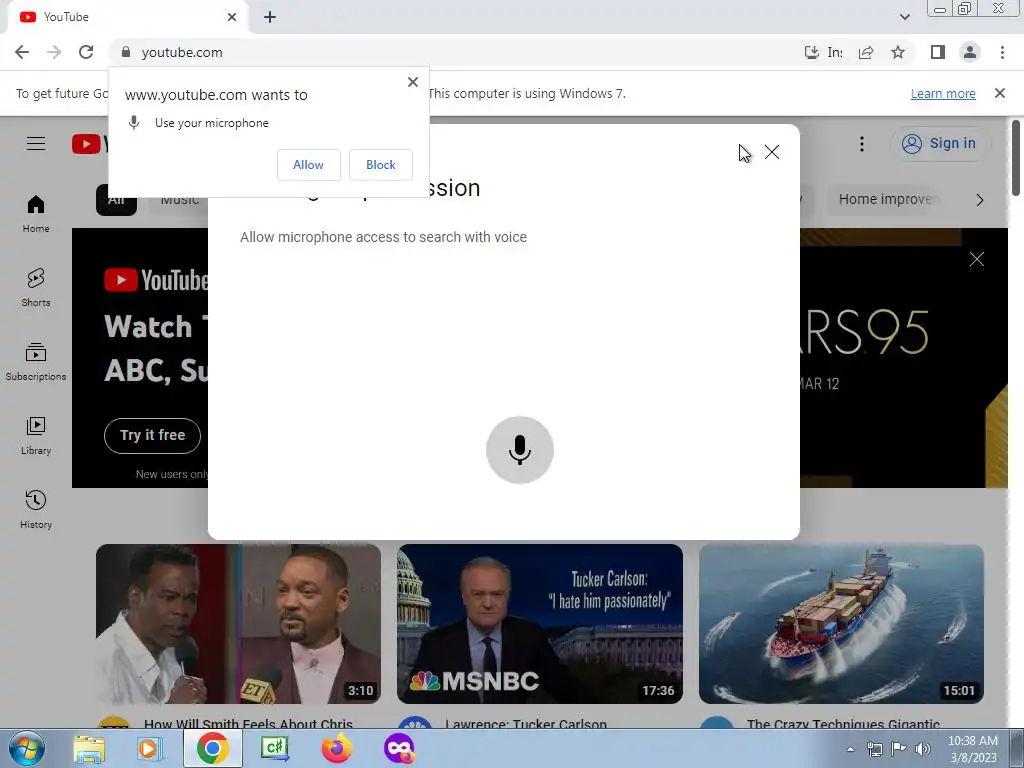This screenshot has height=768, width=1024.
Task: Open YouTube settings three-dot menu
Action: tap(862, 144)
